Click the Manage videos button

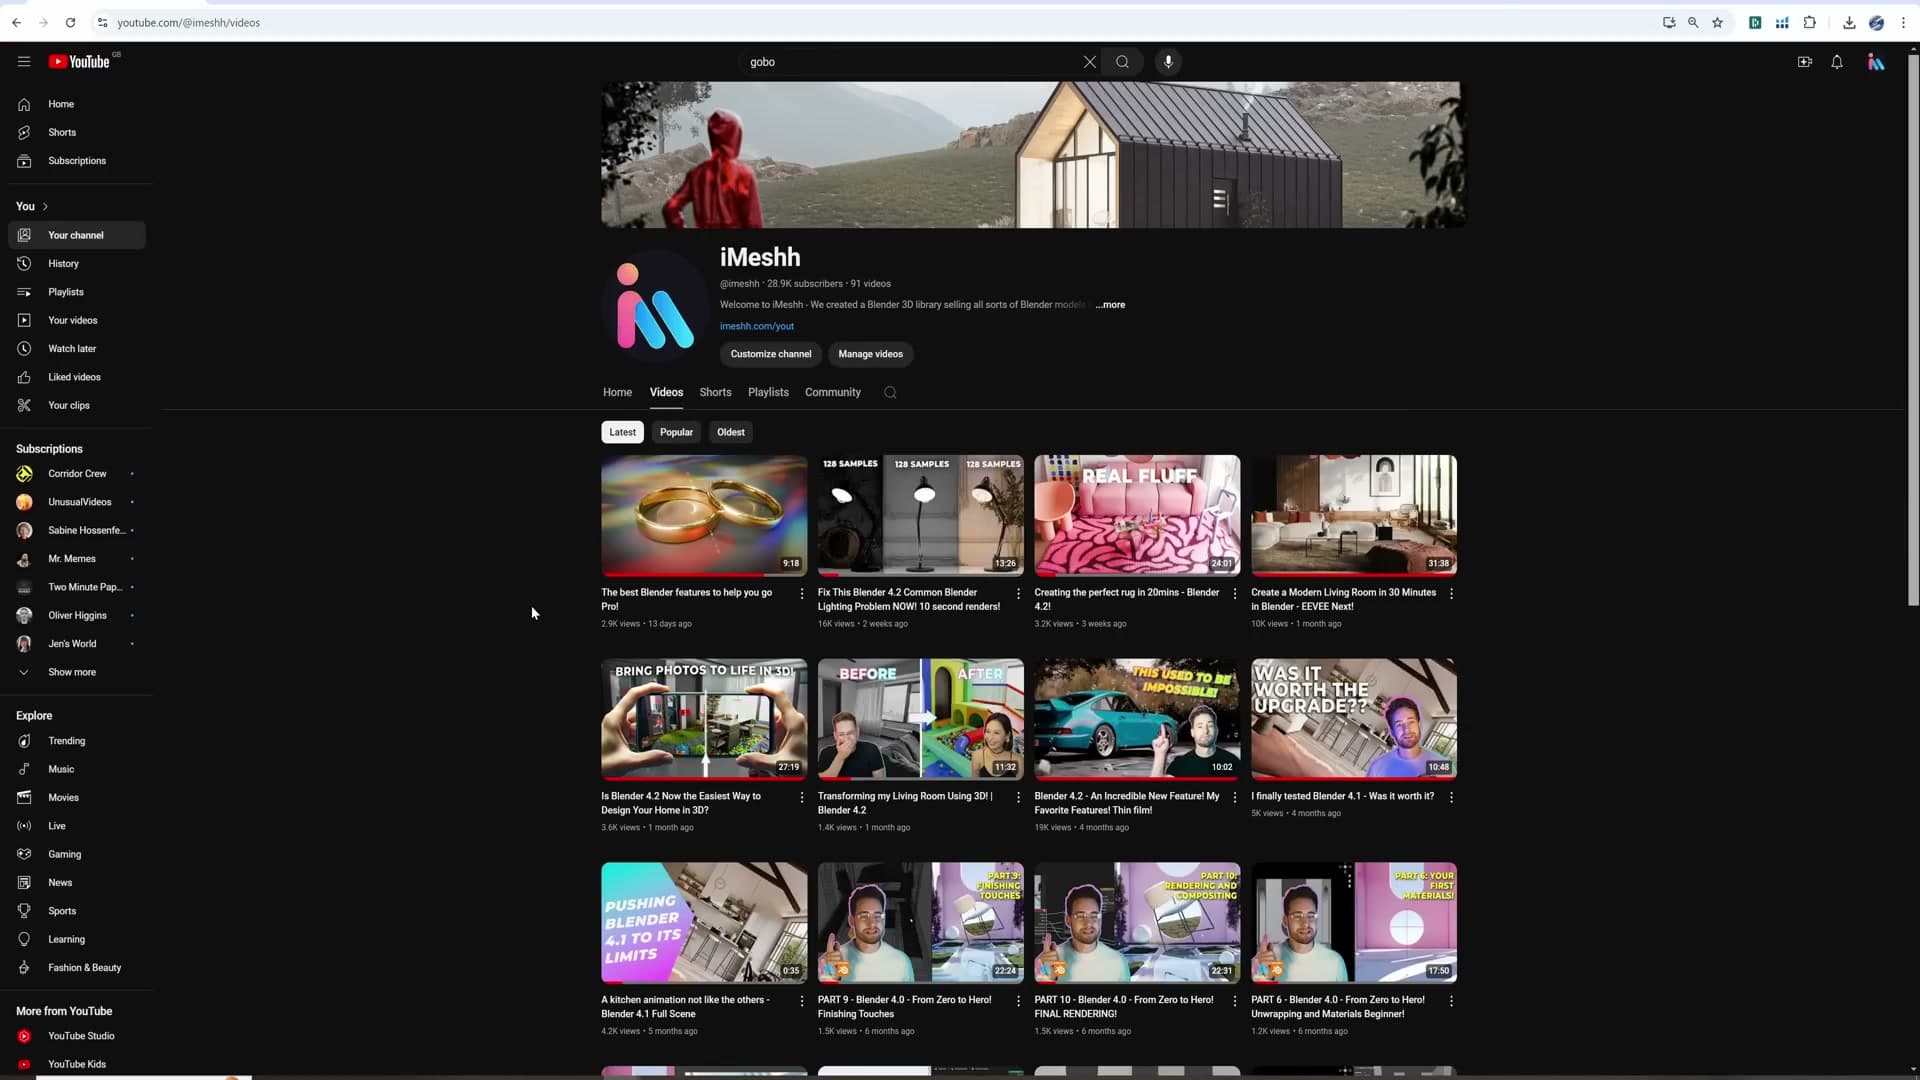(x=870, y=354)
